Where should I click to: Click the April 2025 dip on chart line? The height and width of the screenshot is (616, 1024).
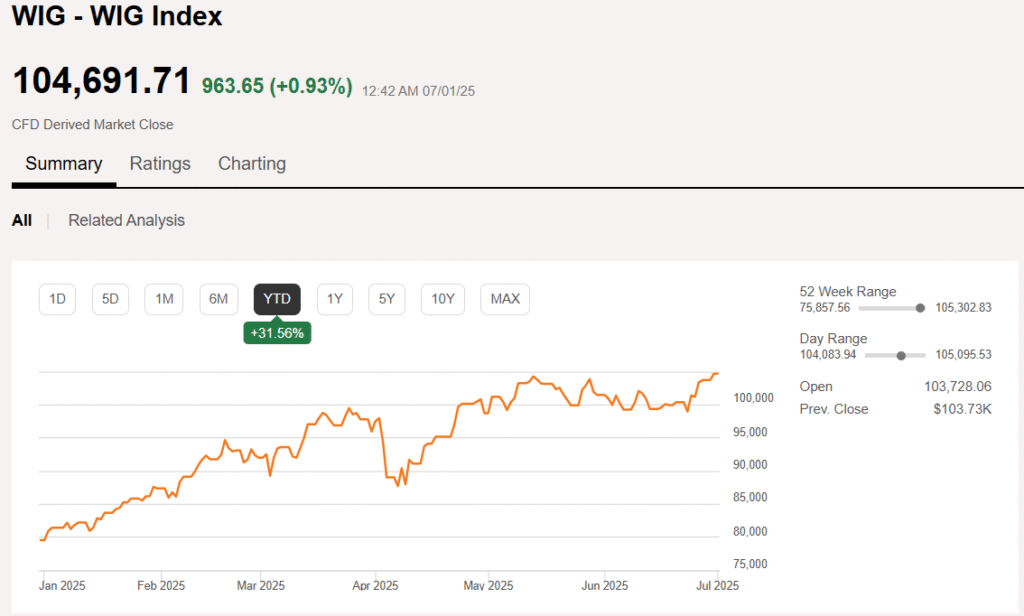point(398,485)
